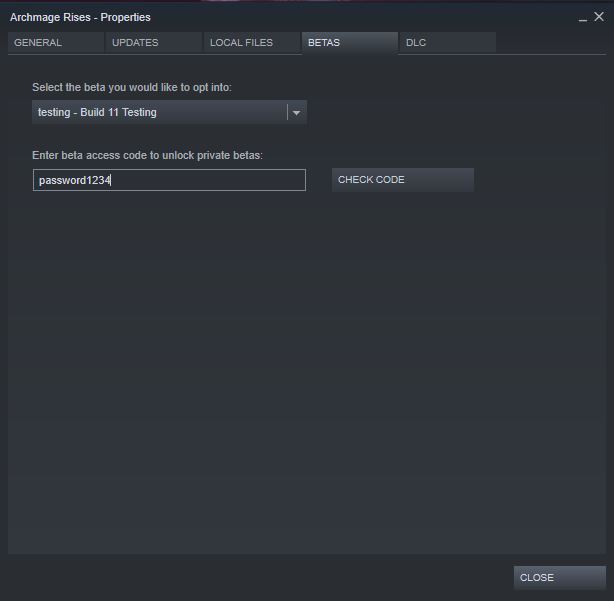Click the CHECK CODE button

tap(403, 180)
